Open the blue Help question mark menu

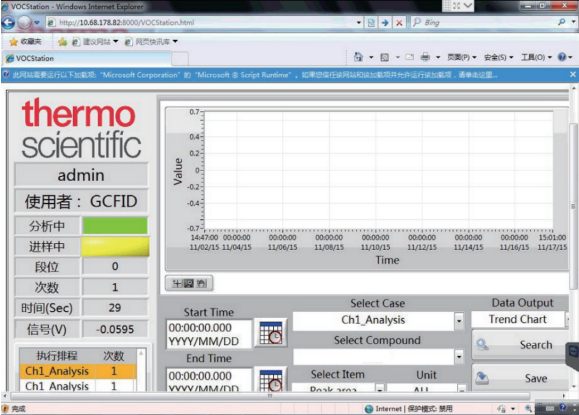point(565,57)
